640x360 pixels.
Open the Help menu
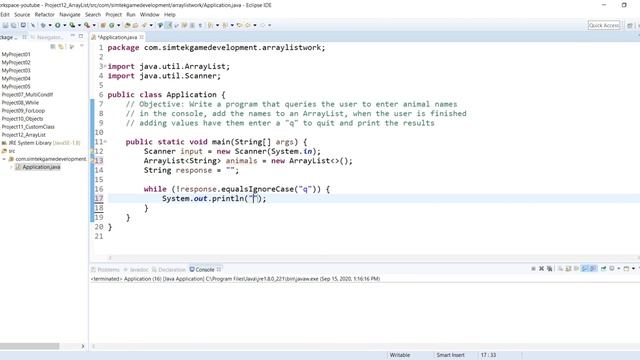169,14
